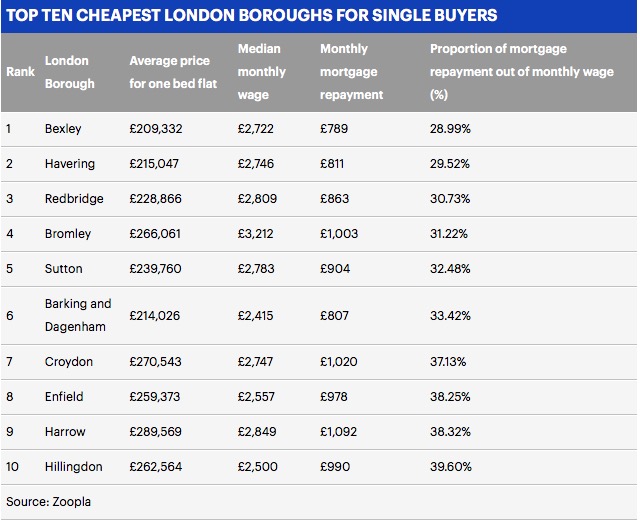Select Sutton's mortgage repayment £904
Viewport: 640px width, 528px height.
(x=334, y=269)
